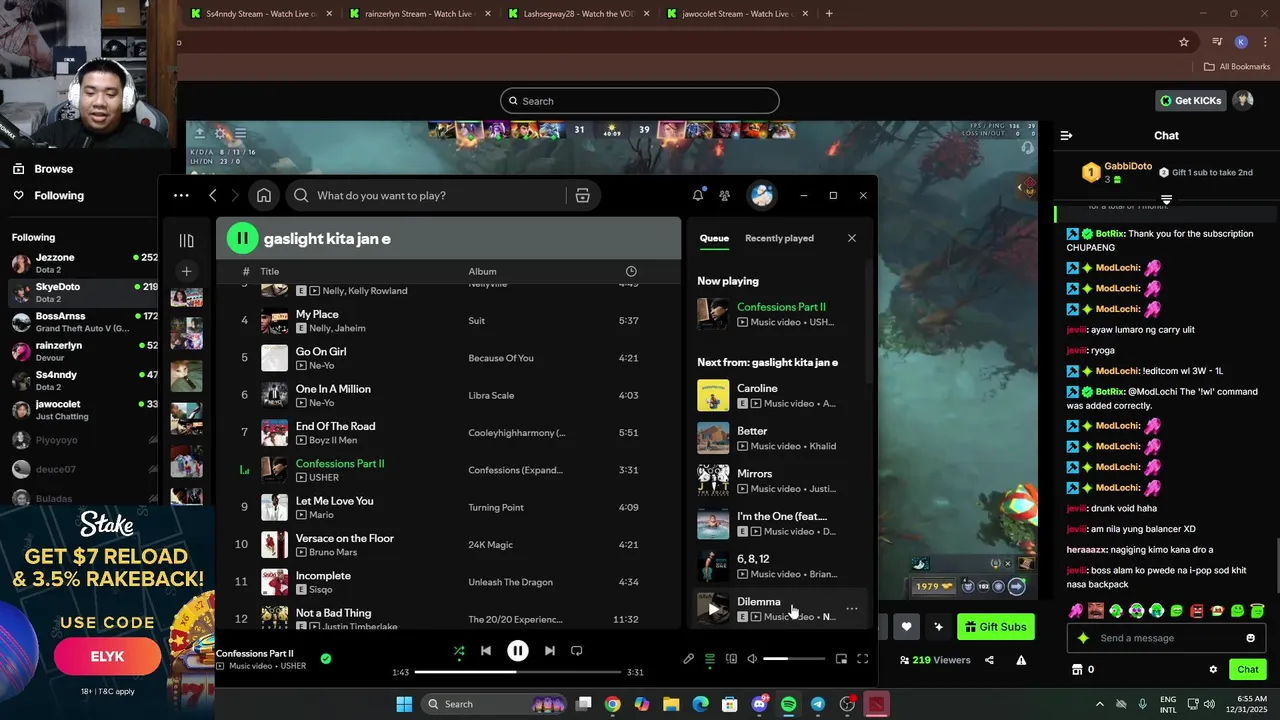The image size is (1280, 720).
Task: Go back in Spotify navigation
Action: 213,196
